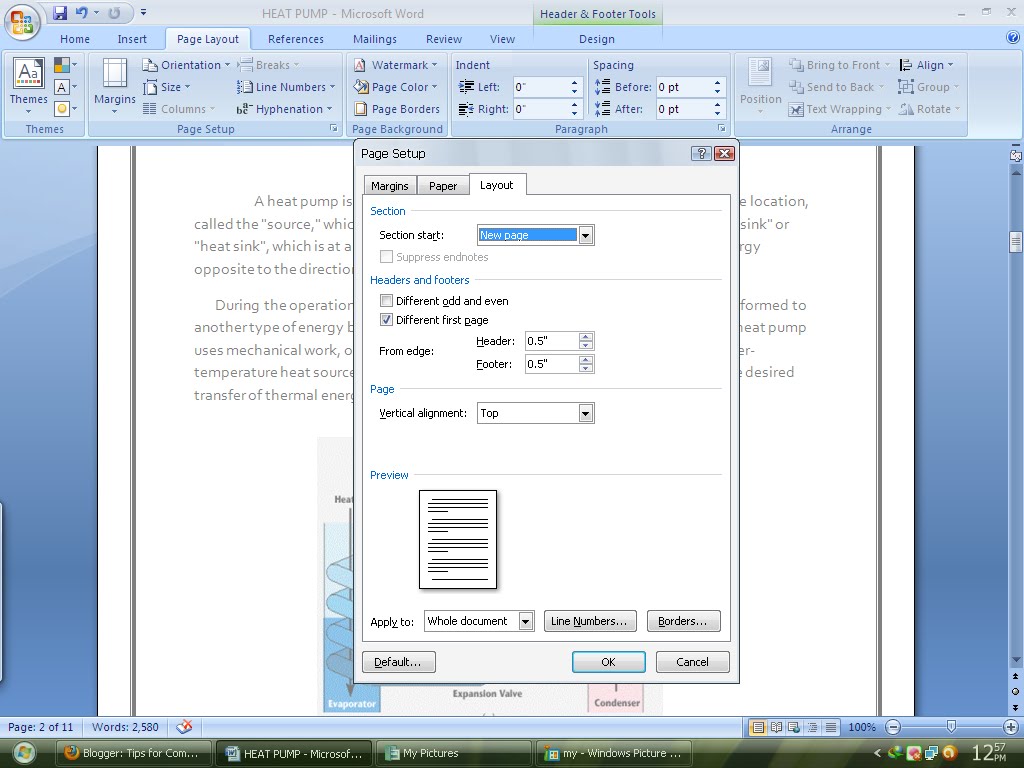Image resolution: width=1024 pixels, height=768 pixels.
Task: Open Theme Colors icon
Action: 65,65
